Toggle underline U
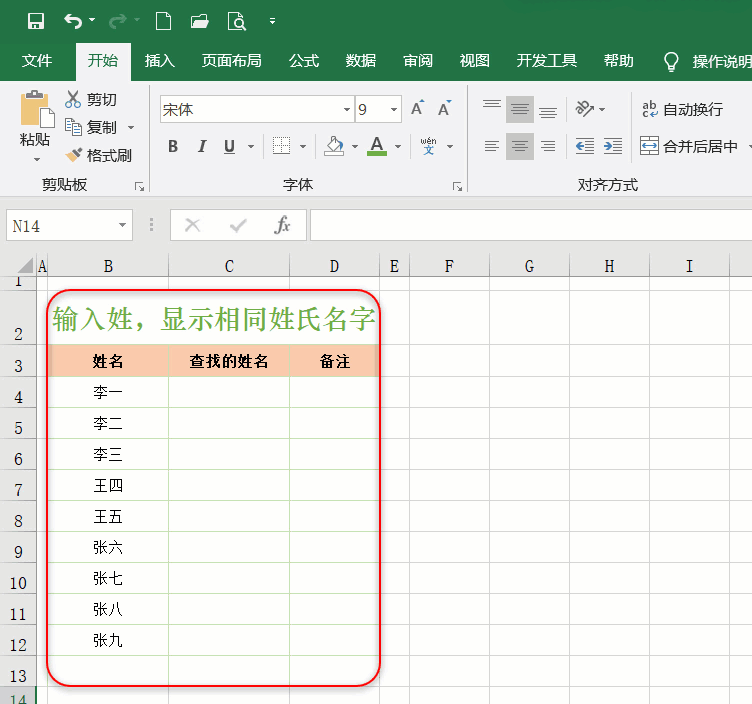752x704 pixels. [230, 146]
